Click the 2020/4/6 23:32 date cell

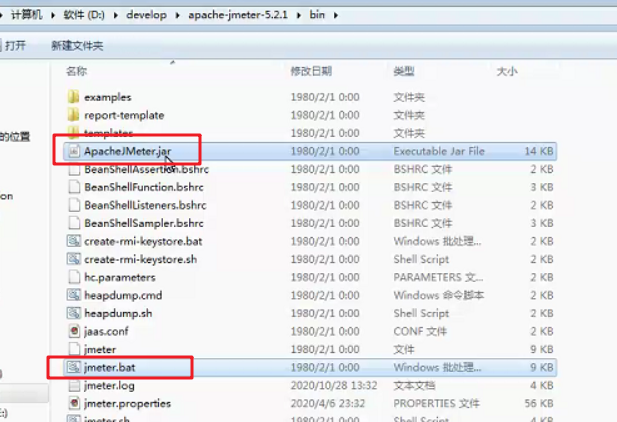pos(328,403)
